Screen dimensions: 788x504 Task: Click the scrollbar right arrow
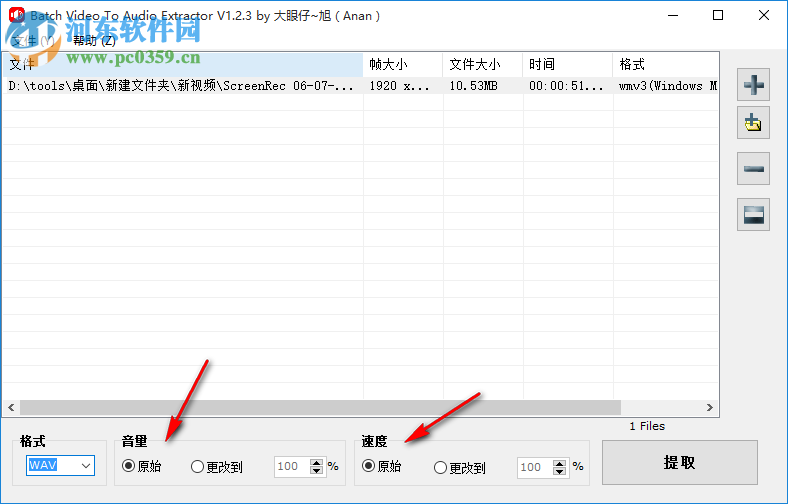click(710, 407)
